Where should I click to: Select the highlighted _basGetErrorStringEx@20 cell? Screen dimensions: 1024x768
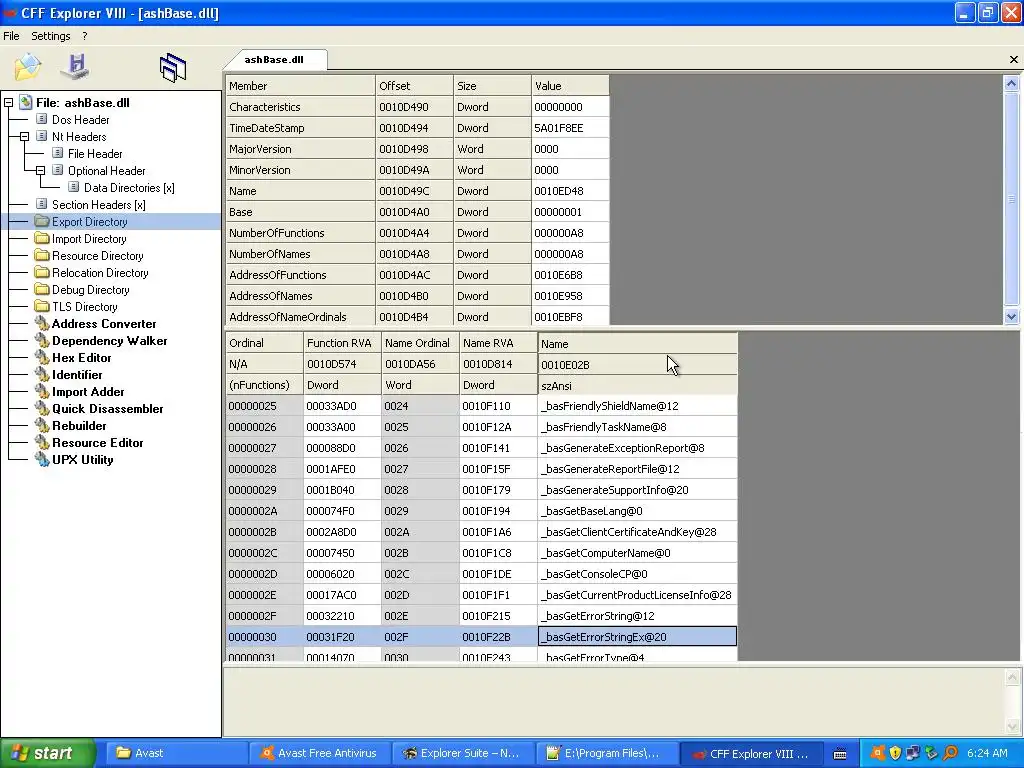[637, 637]
